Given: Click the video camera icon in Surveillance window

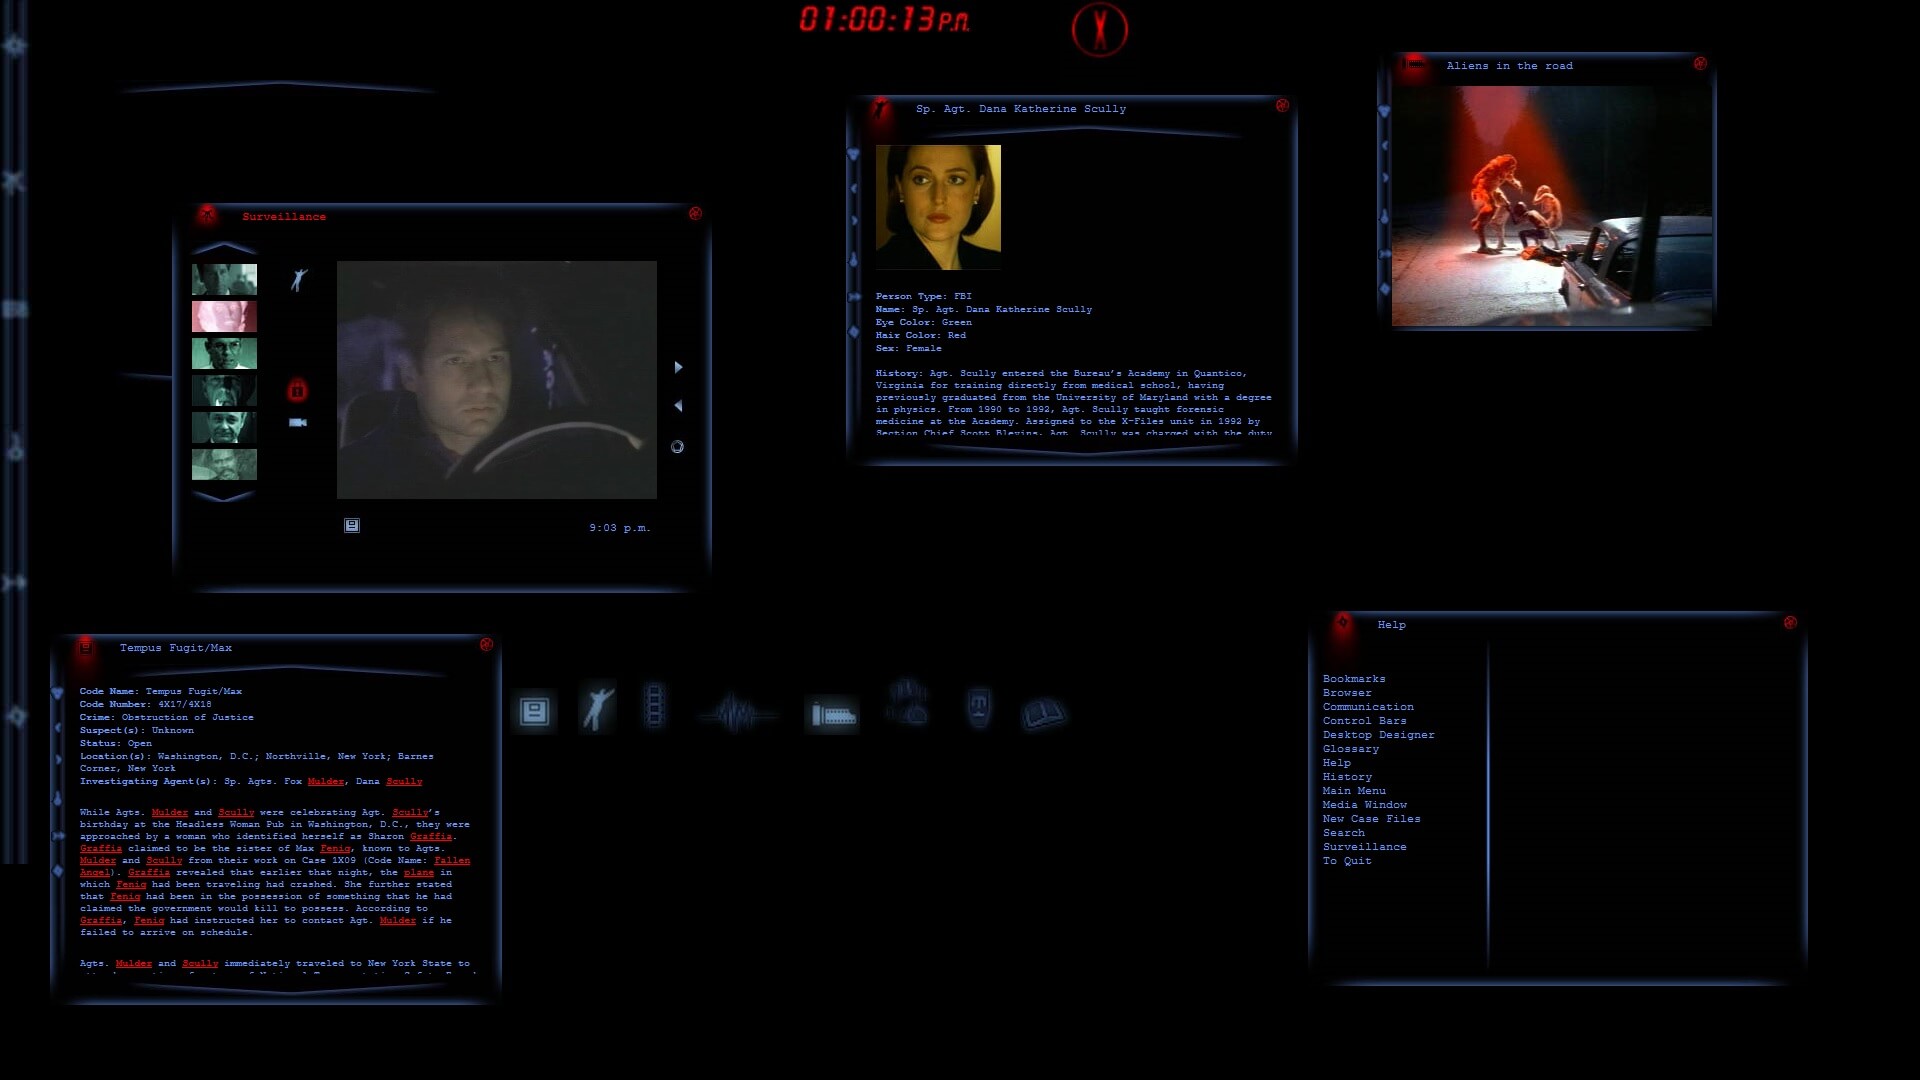Looking at the screenshot, I should (x=298, y=422).
